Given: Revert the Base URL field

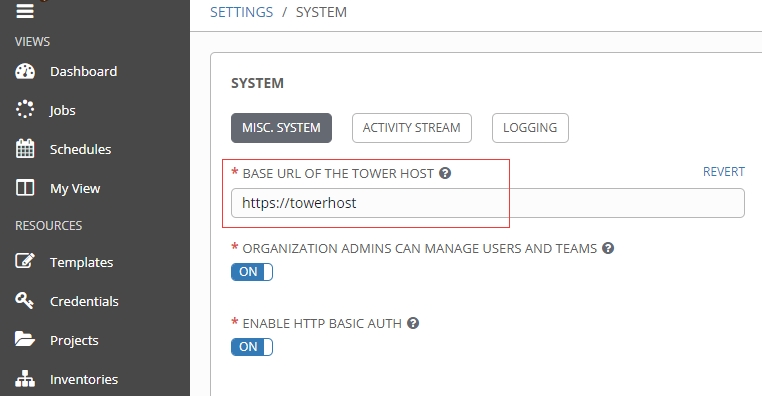Looking at the screenshot, I should [724, 172].
